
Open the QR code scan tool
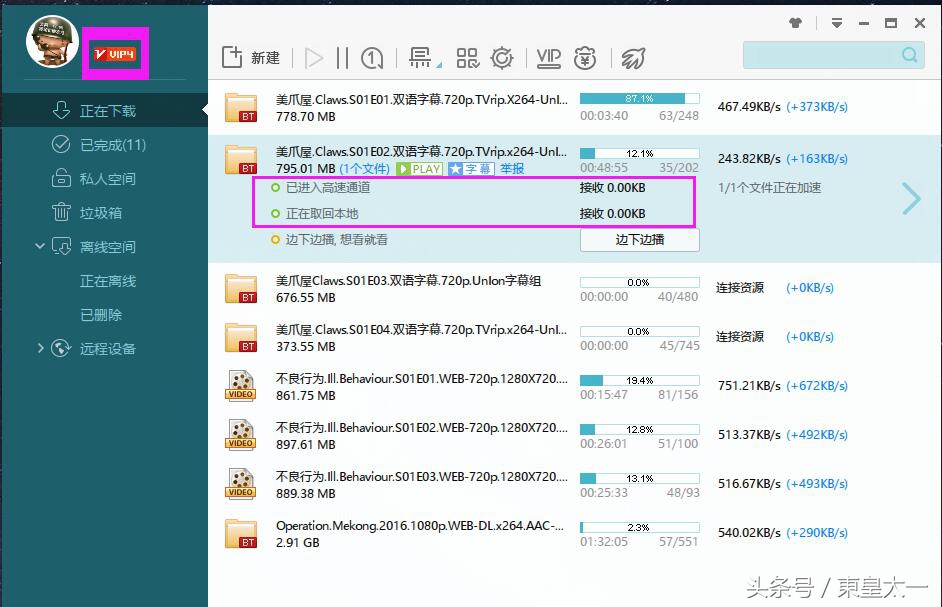pyautogui.click(x=466, y=57)
